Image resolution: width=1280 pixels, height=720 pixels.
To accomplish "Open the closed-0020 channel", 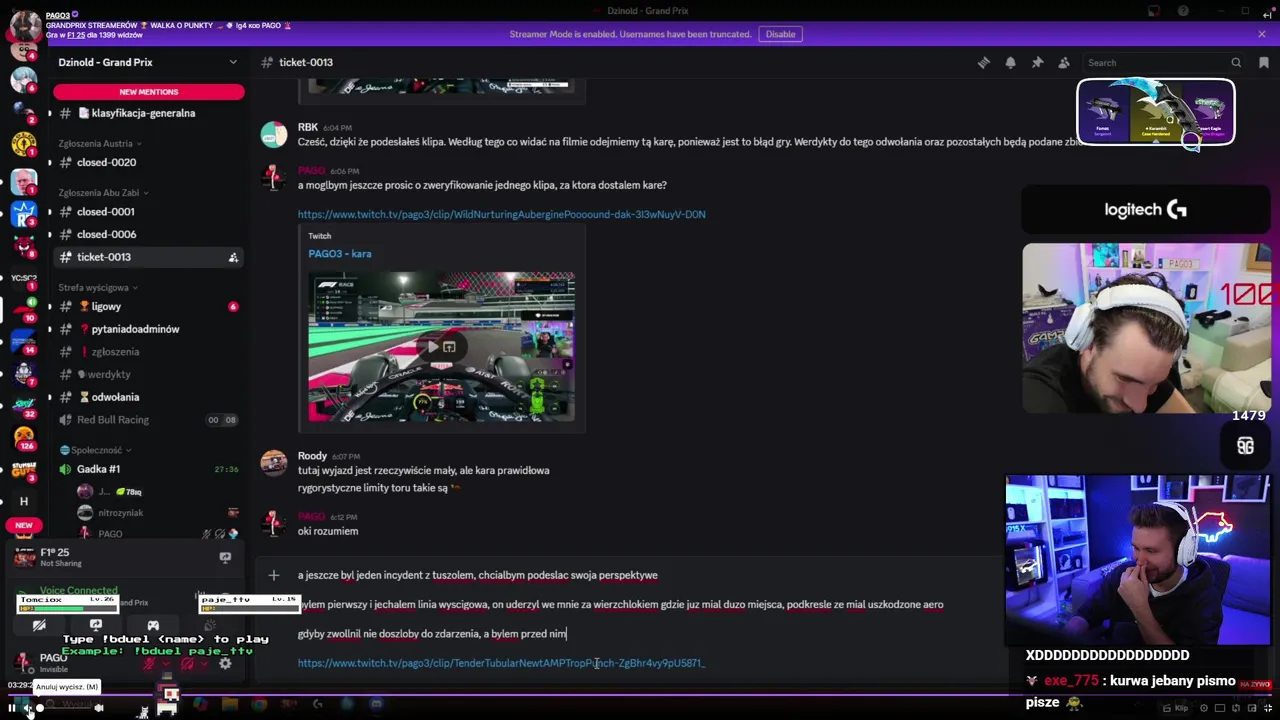I will (x=148, y=162).
